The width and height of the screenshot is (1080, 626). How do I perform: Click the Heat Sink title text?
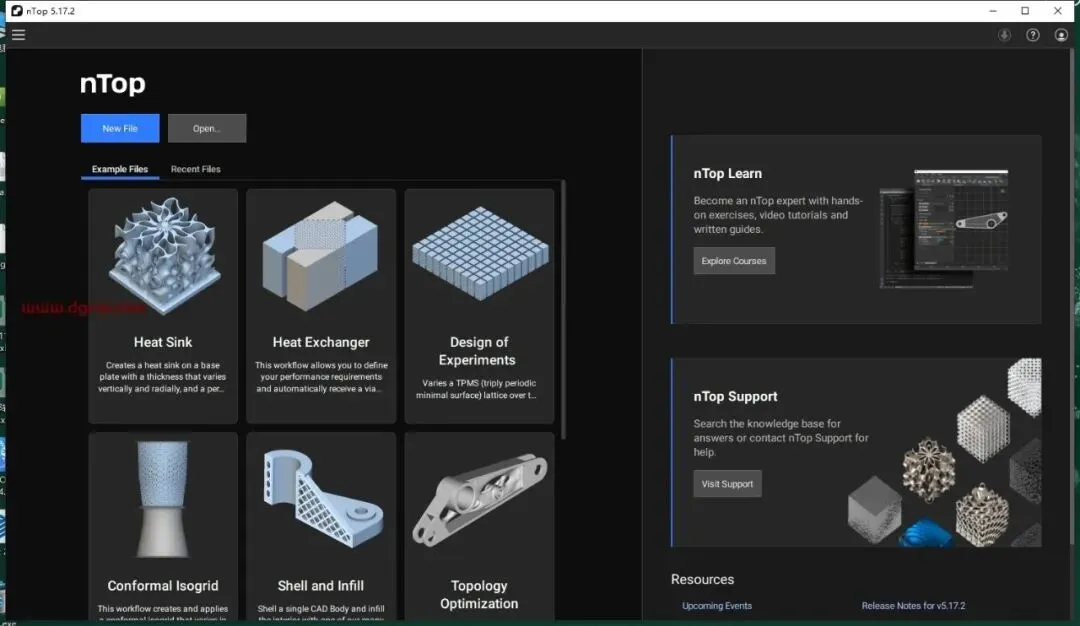pos(163,342)
